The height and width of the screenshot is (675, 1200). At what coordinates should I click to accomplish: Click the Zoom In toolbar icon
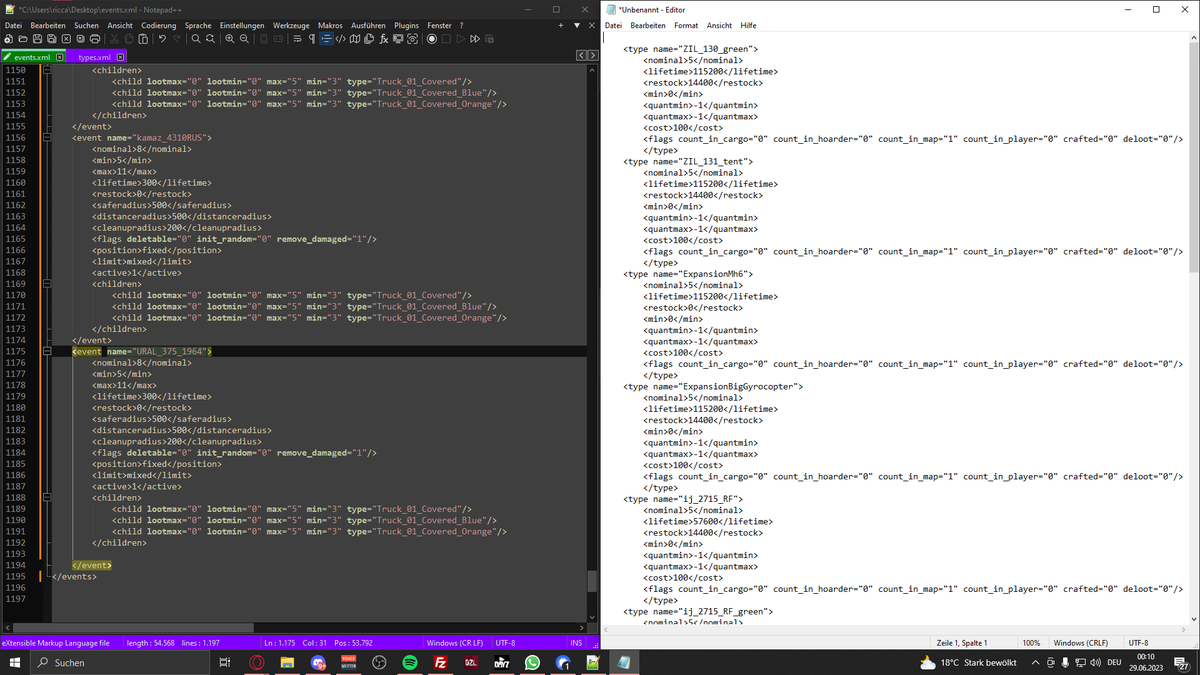pos(229,39)
